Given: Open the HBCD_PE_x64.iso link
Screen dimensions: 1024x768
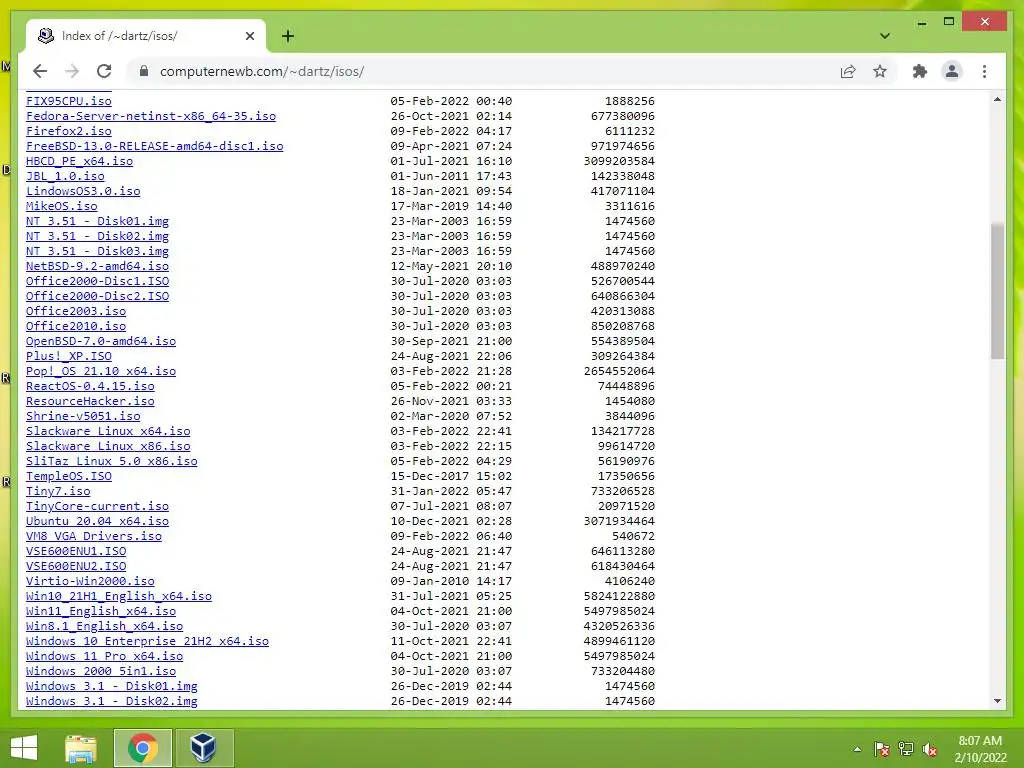Looking at the screenshot, I should (79, 161).
